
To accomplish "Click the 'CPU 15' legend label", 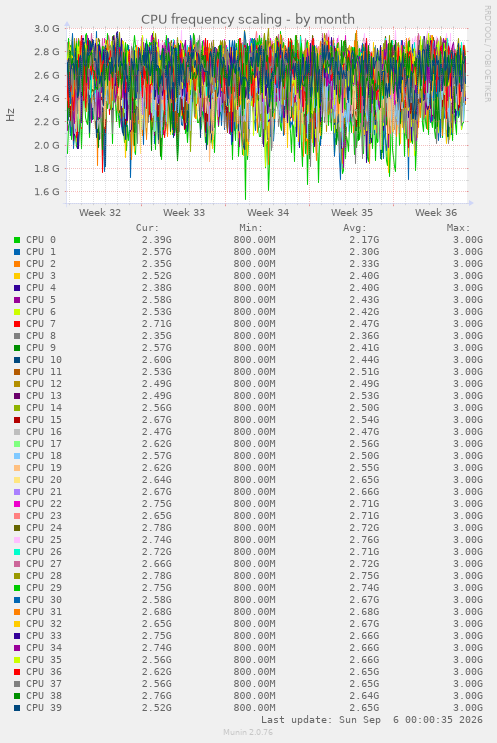I will click(44, 420).
